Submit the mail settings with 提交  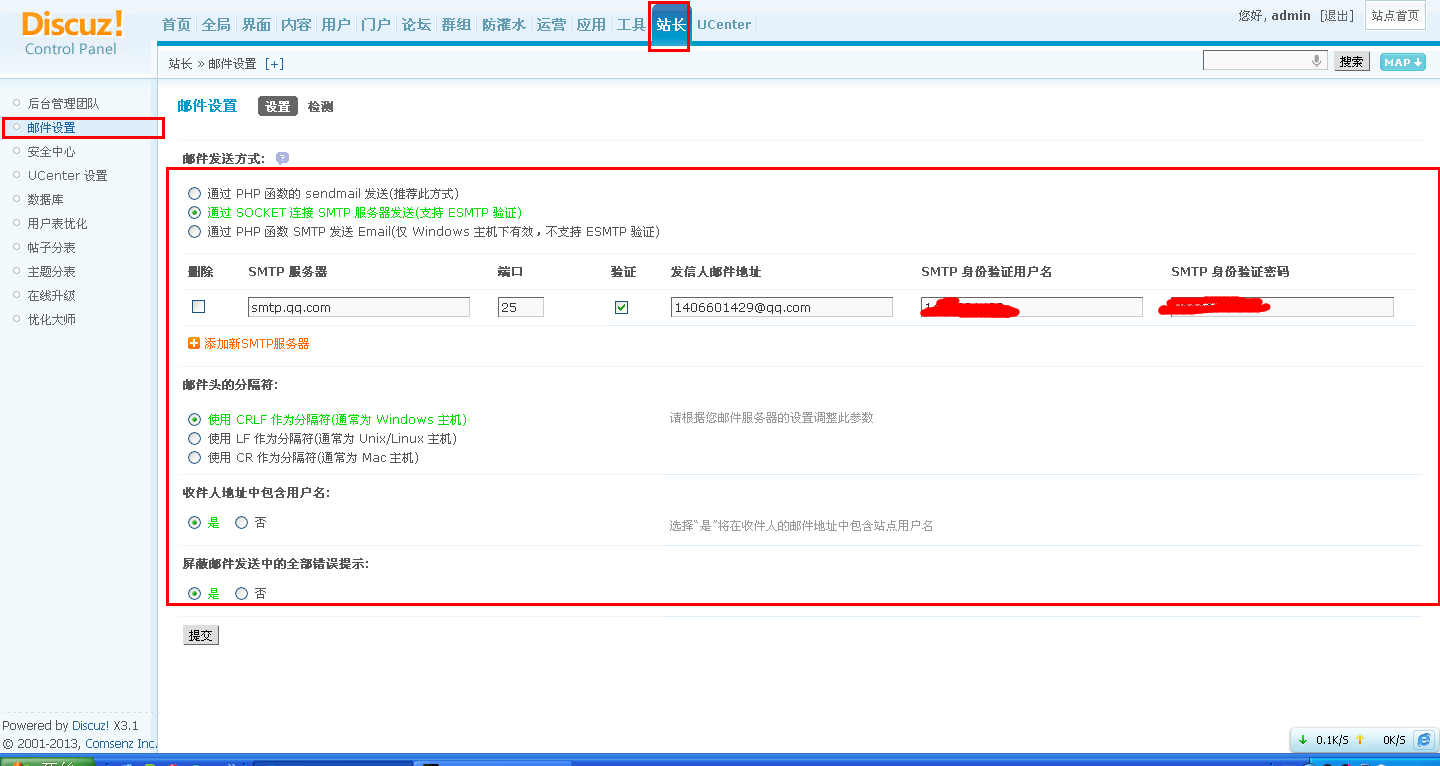click(201, 636)
